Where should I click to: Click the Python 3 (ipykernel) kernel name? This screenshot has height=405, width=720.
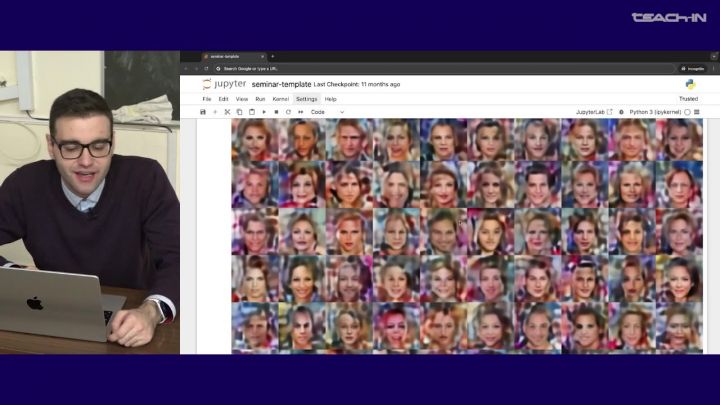[x=655, y=112]
